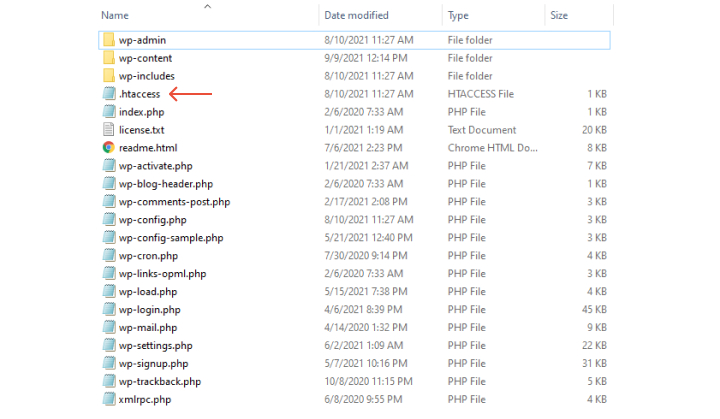Select the wp-links-opml.php file name
This screenshot has width=720, height=419.
click(x=163, y=274)
